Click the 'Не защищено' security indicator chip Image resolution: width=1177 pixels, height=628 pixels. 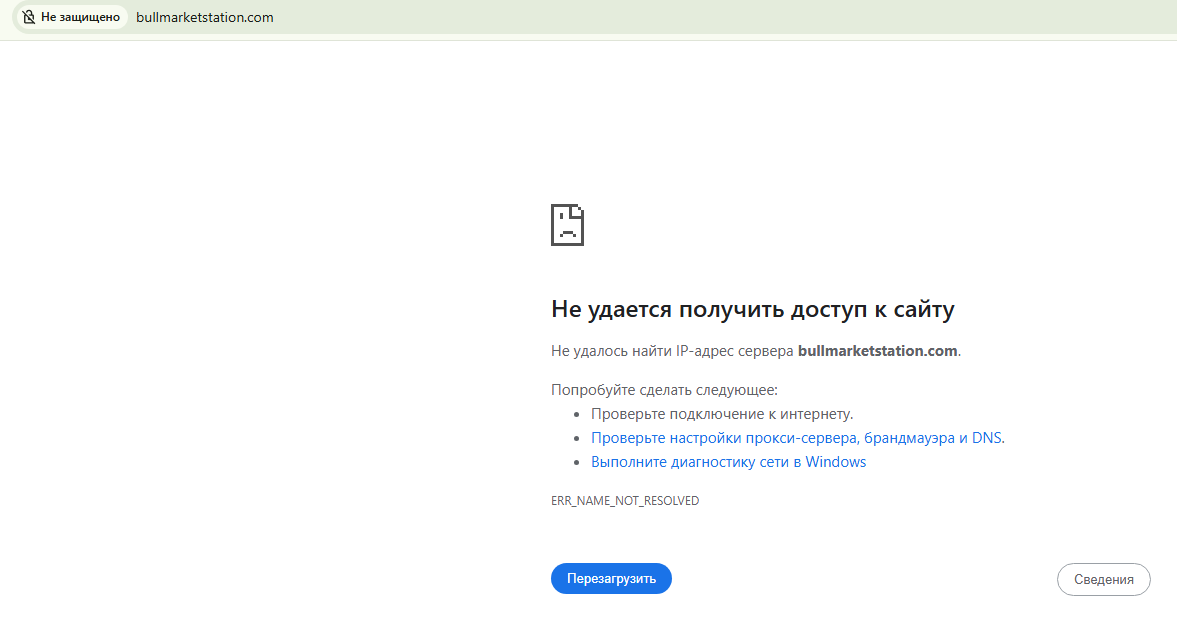(71, 17)
